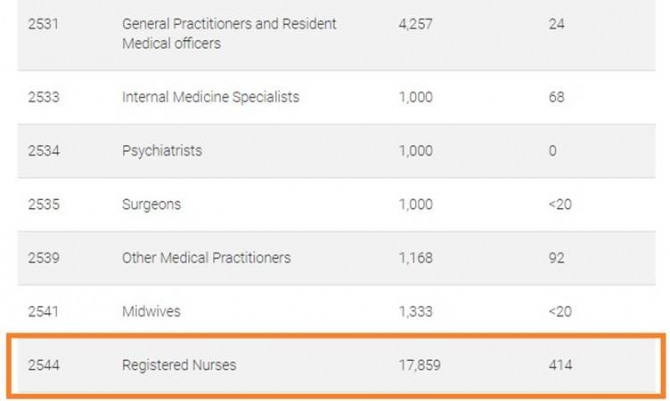This screenshot has width=670, height=401.
Task: Click occupation code 2541
Action: [x=45, y=311]
